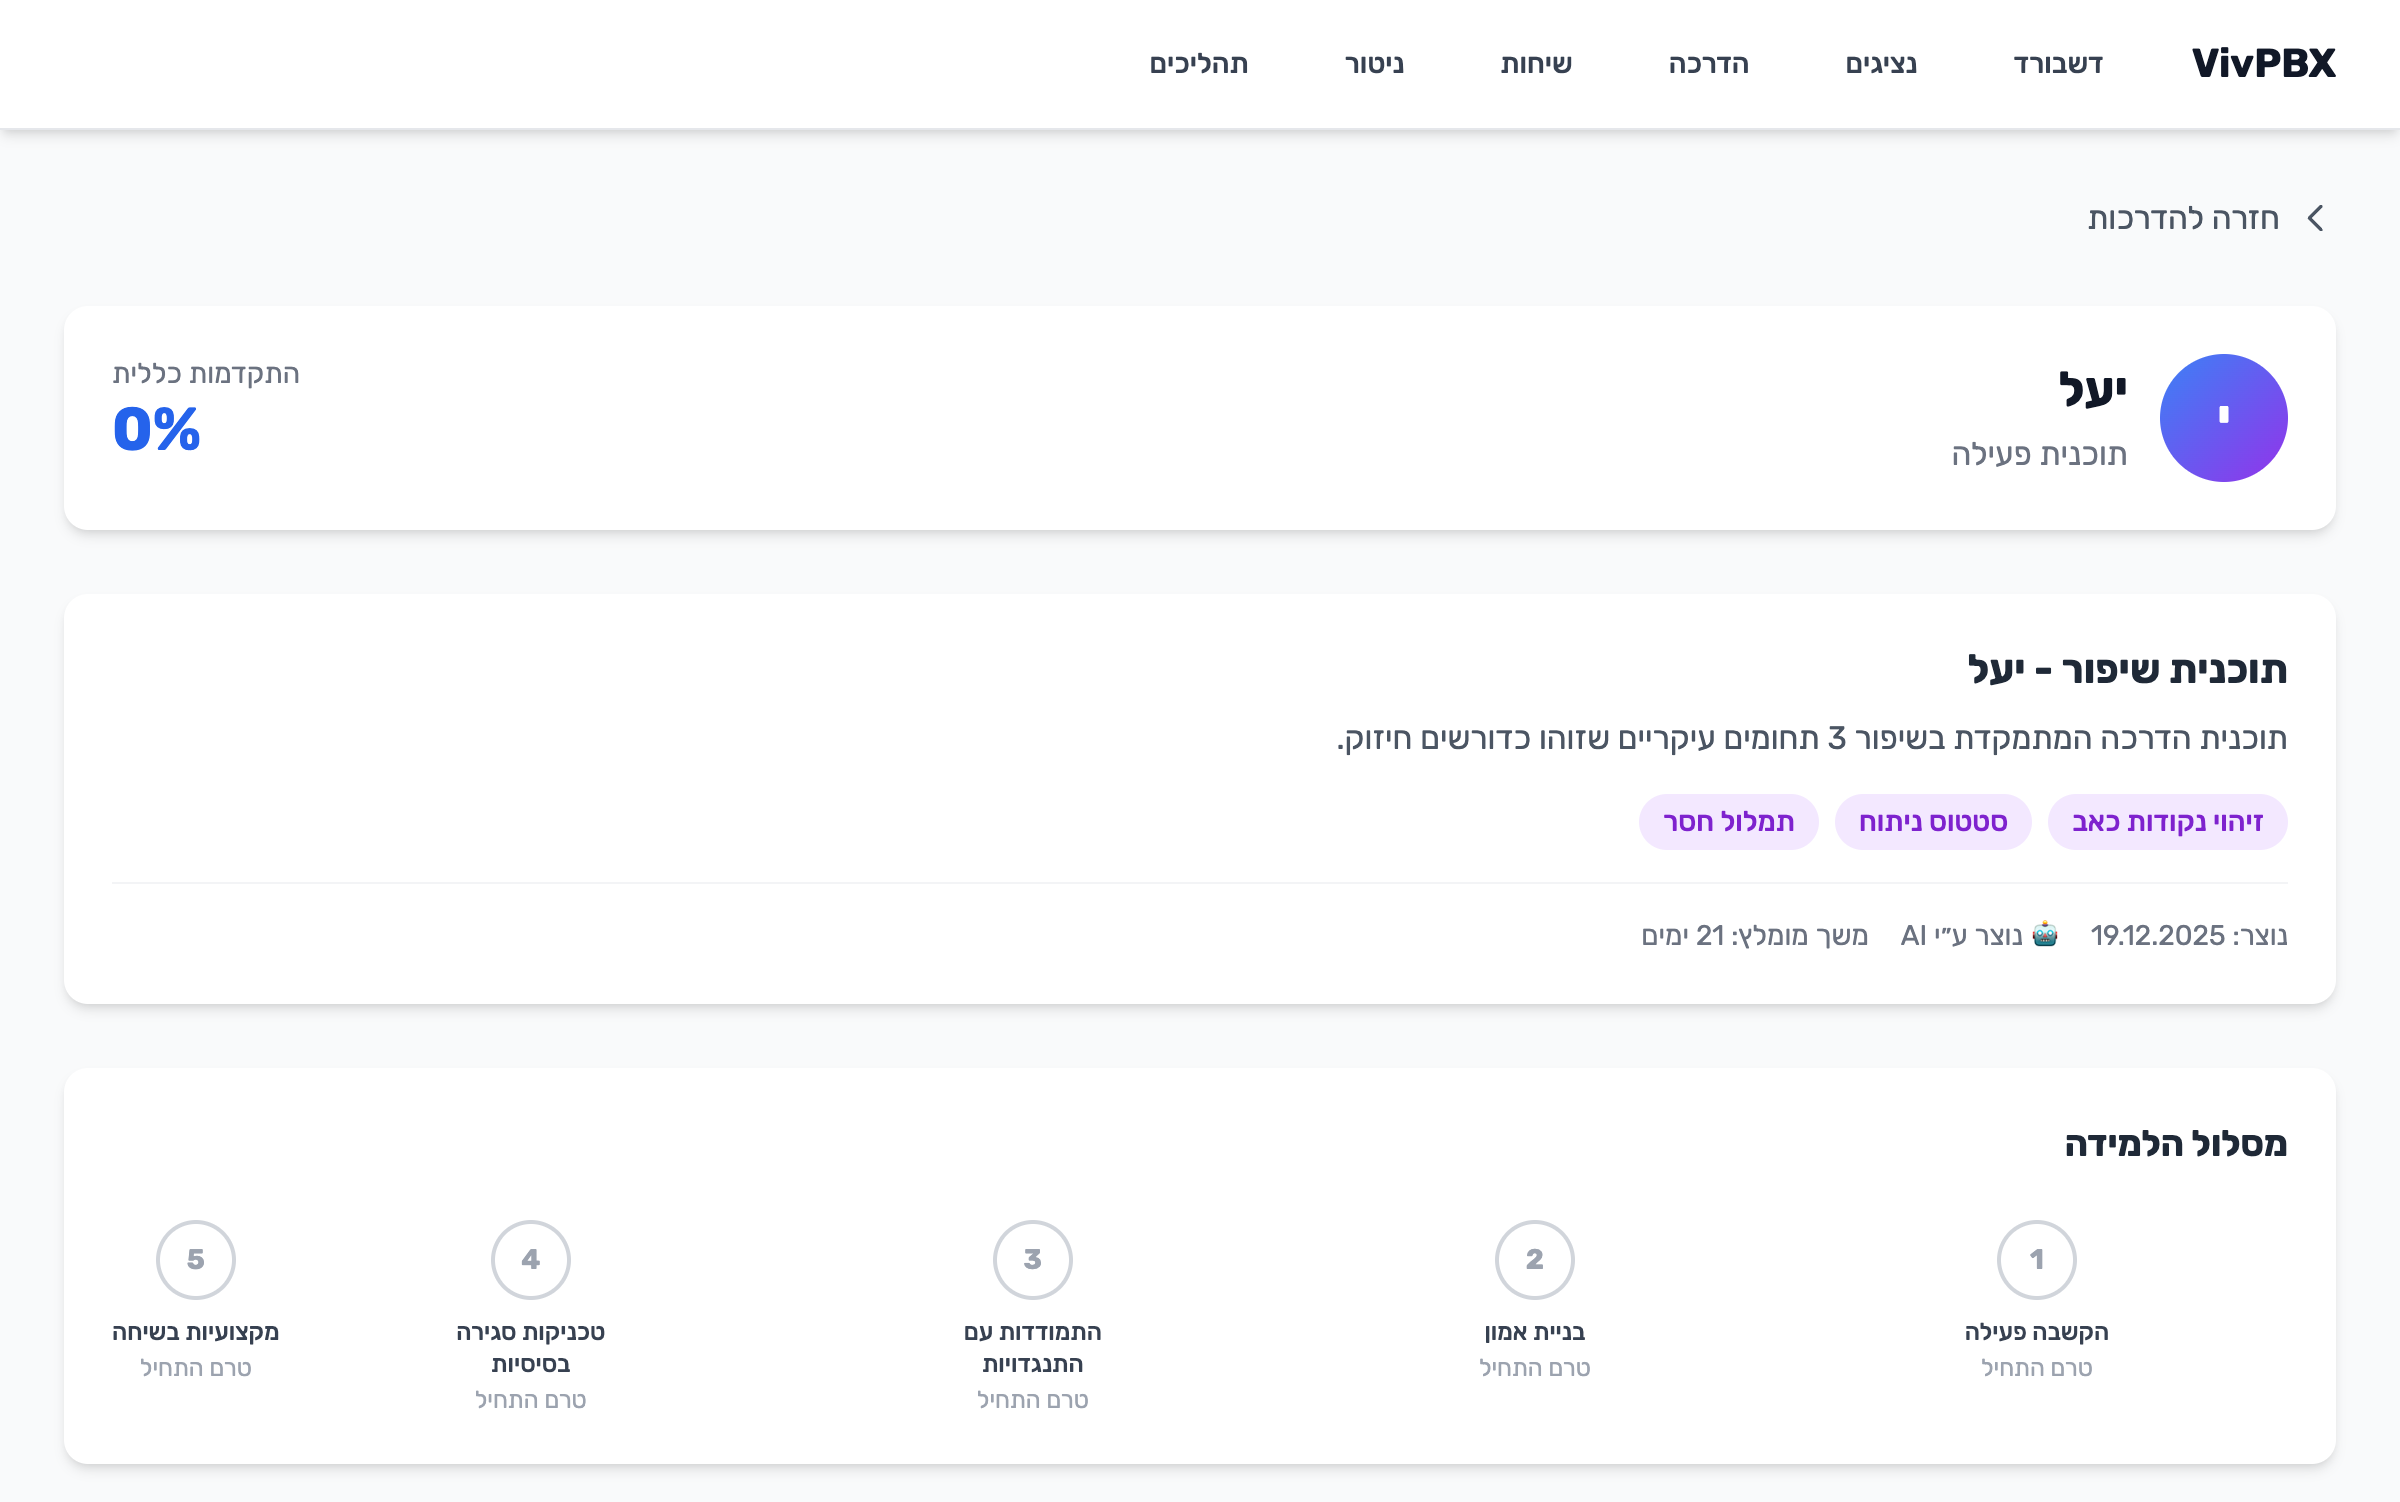Open the תהליכים navigation item
Screen dimensions: 2400x1502
tap(1198, 64)
